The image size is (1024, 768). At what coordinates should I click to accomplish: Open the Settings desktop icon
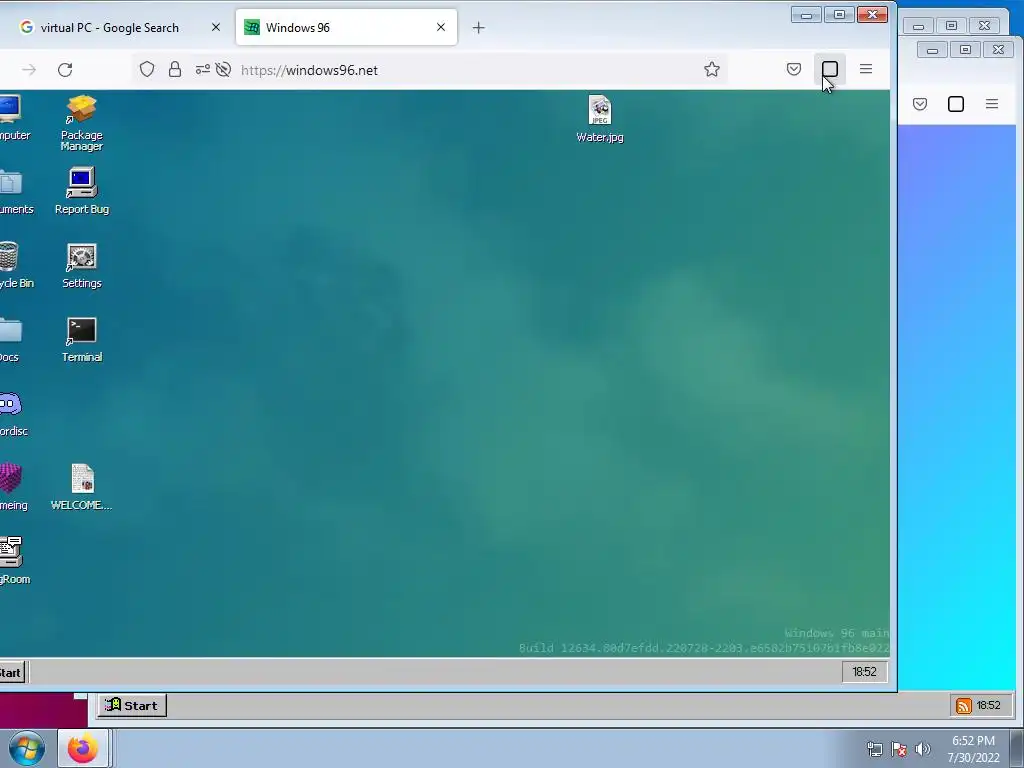click(82, 265)
